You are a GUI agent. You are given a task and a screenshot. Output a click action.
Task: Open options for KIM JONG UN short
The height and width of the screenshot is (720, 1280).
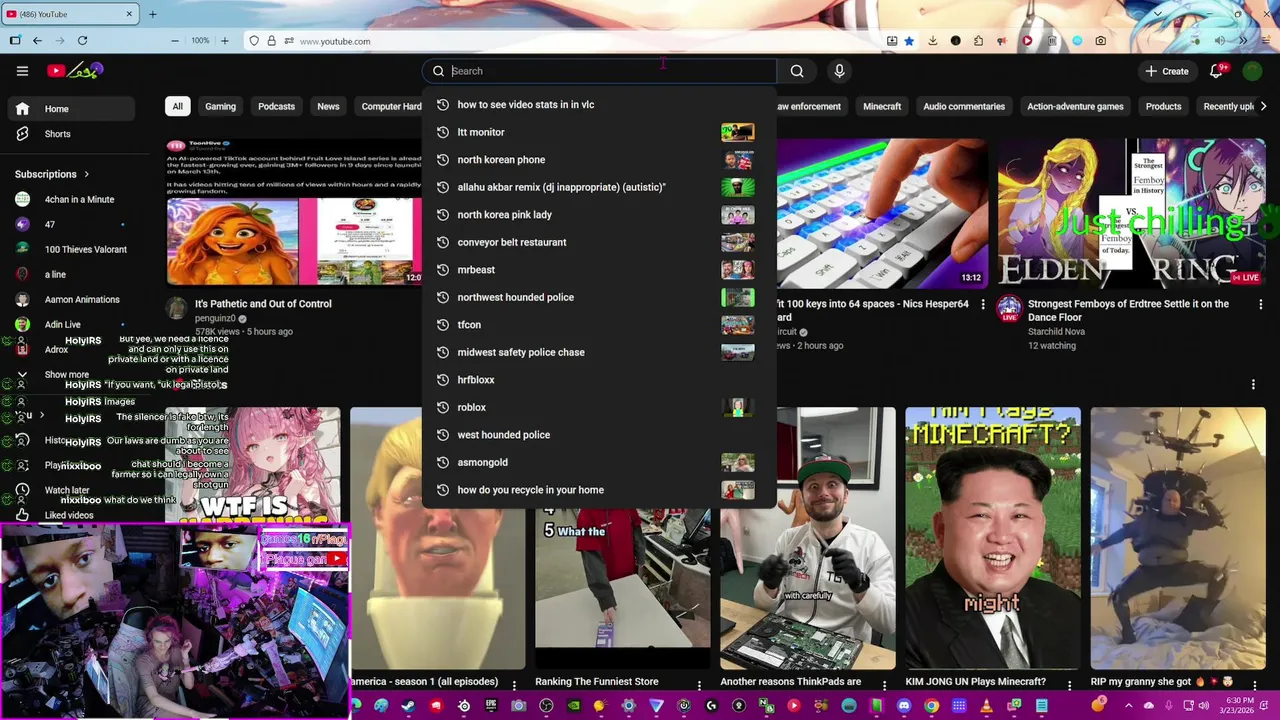point(1070,685)
